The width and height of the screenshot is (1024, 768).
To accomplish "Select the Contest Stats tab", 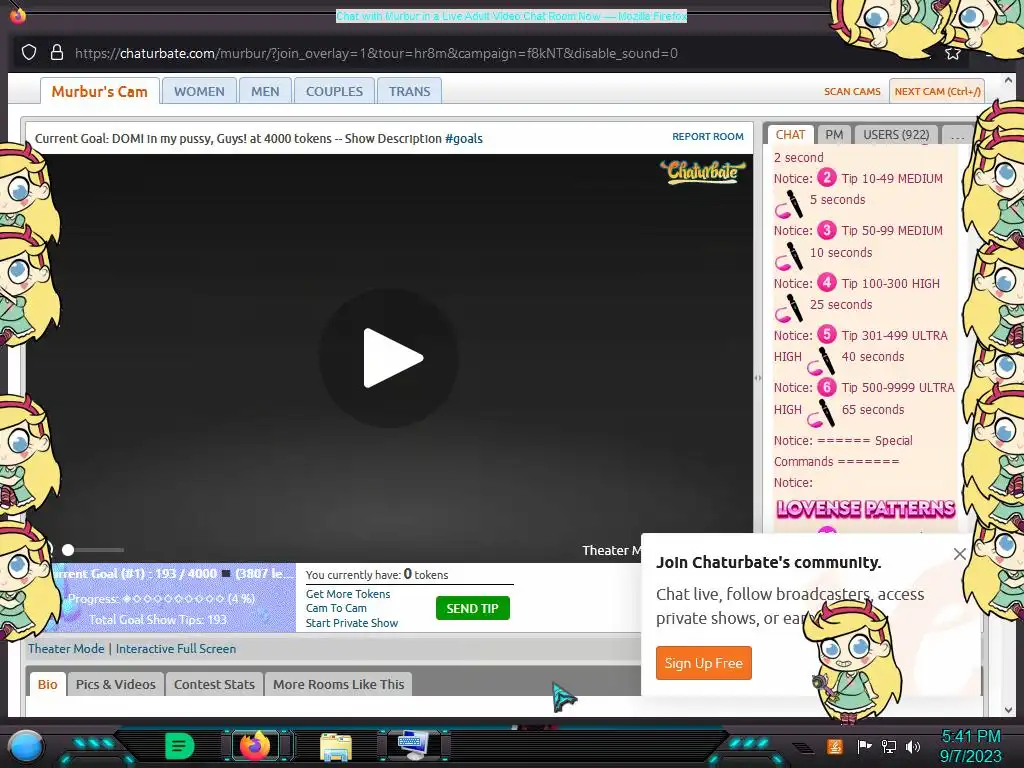I will (214, 684).
